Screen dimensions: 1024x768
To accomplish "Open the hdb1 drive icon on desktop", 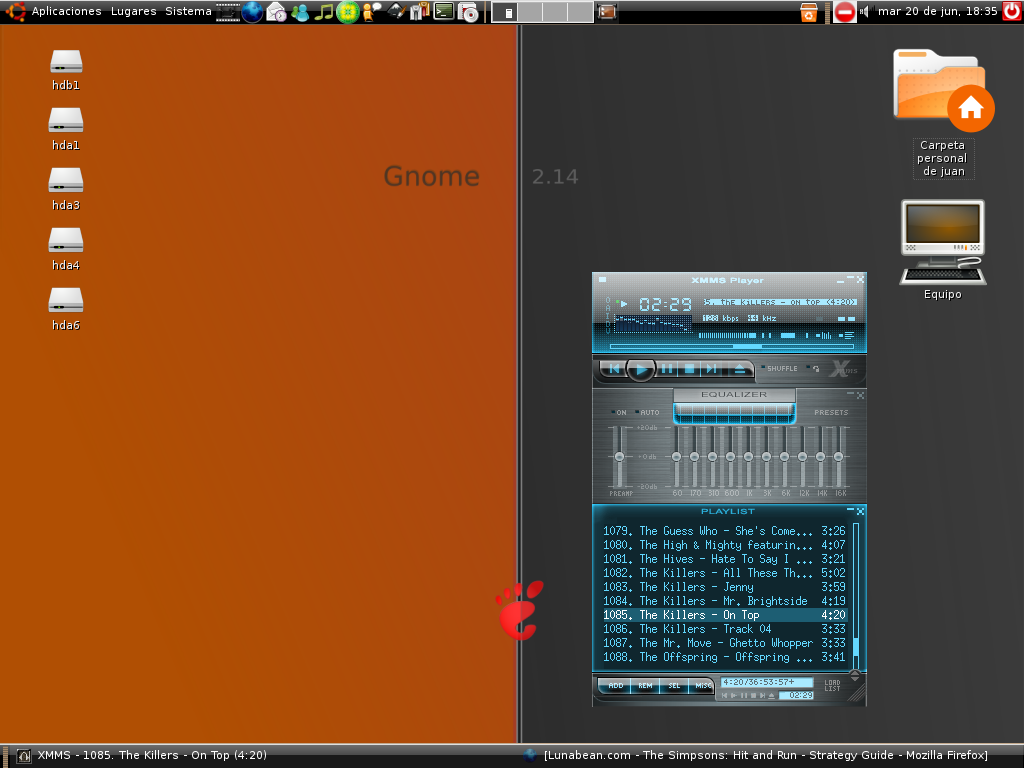I will point(66,70).
